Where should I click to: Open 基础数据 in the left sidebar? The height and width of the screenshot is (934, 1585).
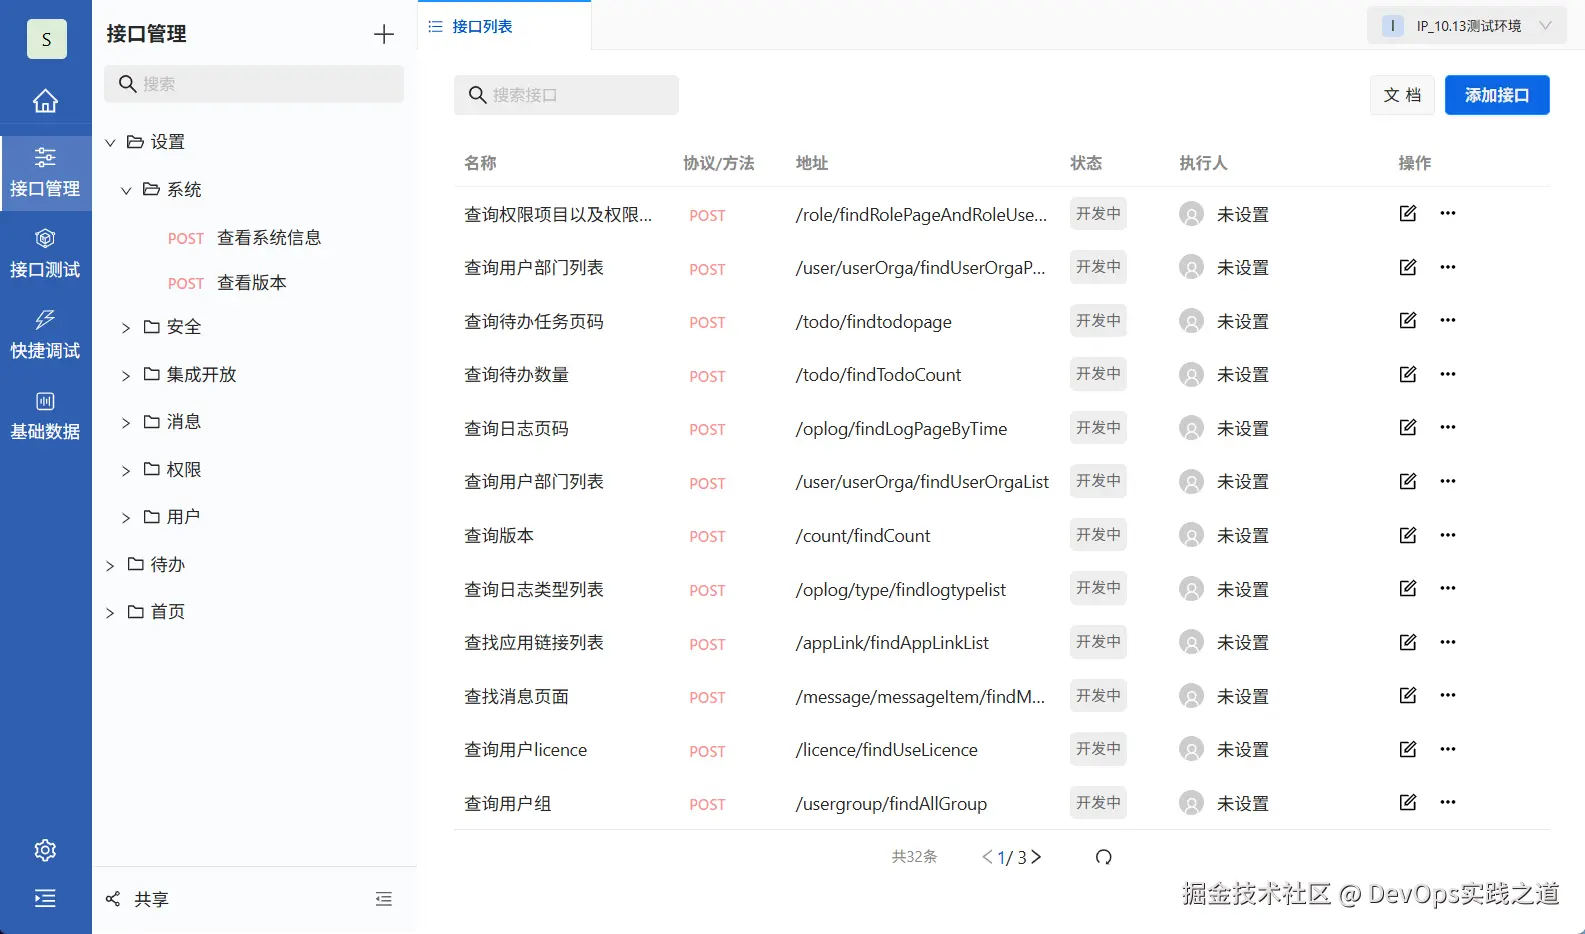[45, 416]
